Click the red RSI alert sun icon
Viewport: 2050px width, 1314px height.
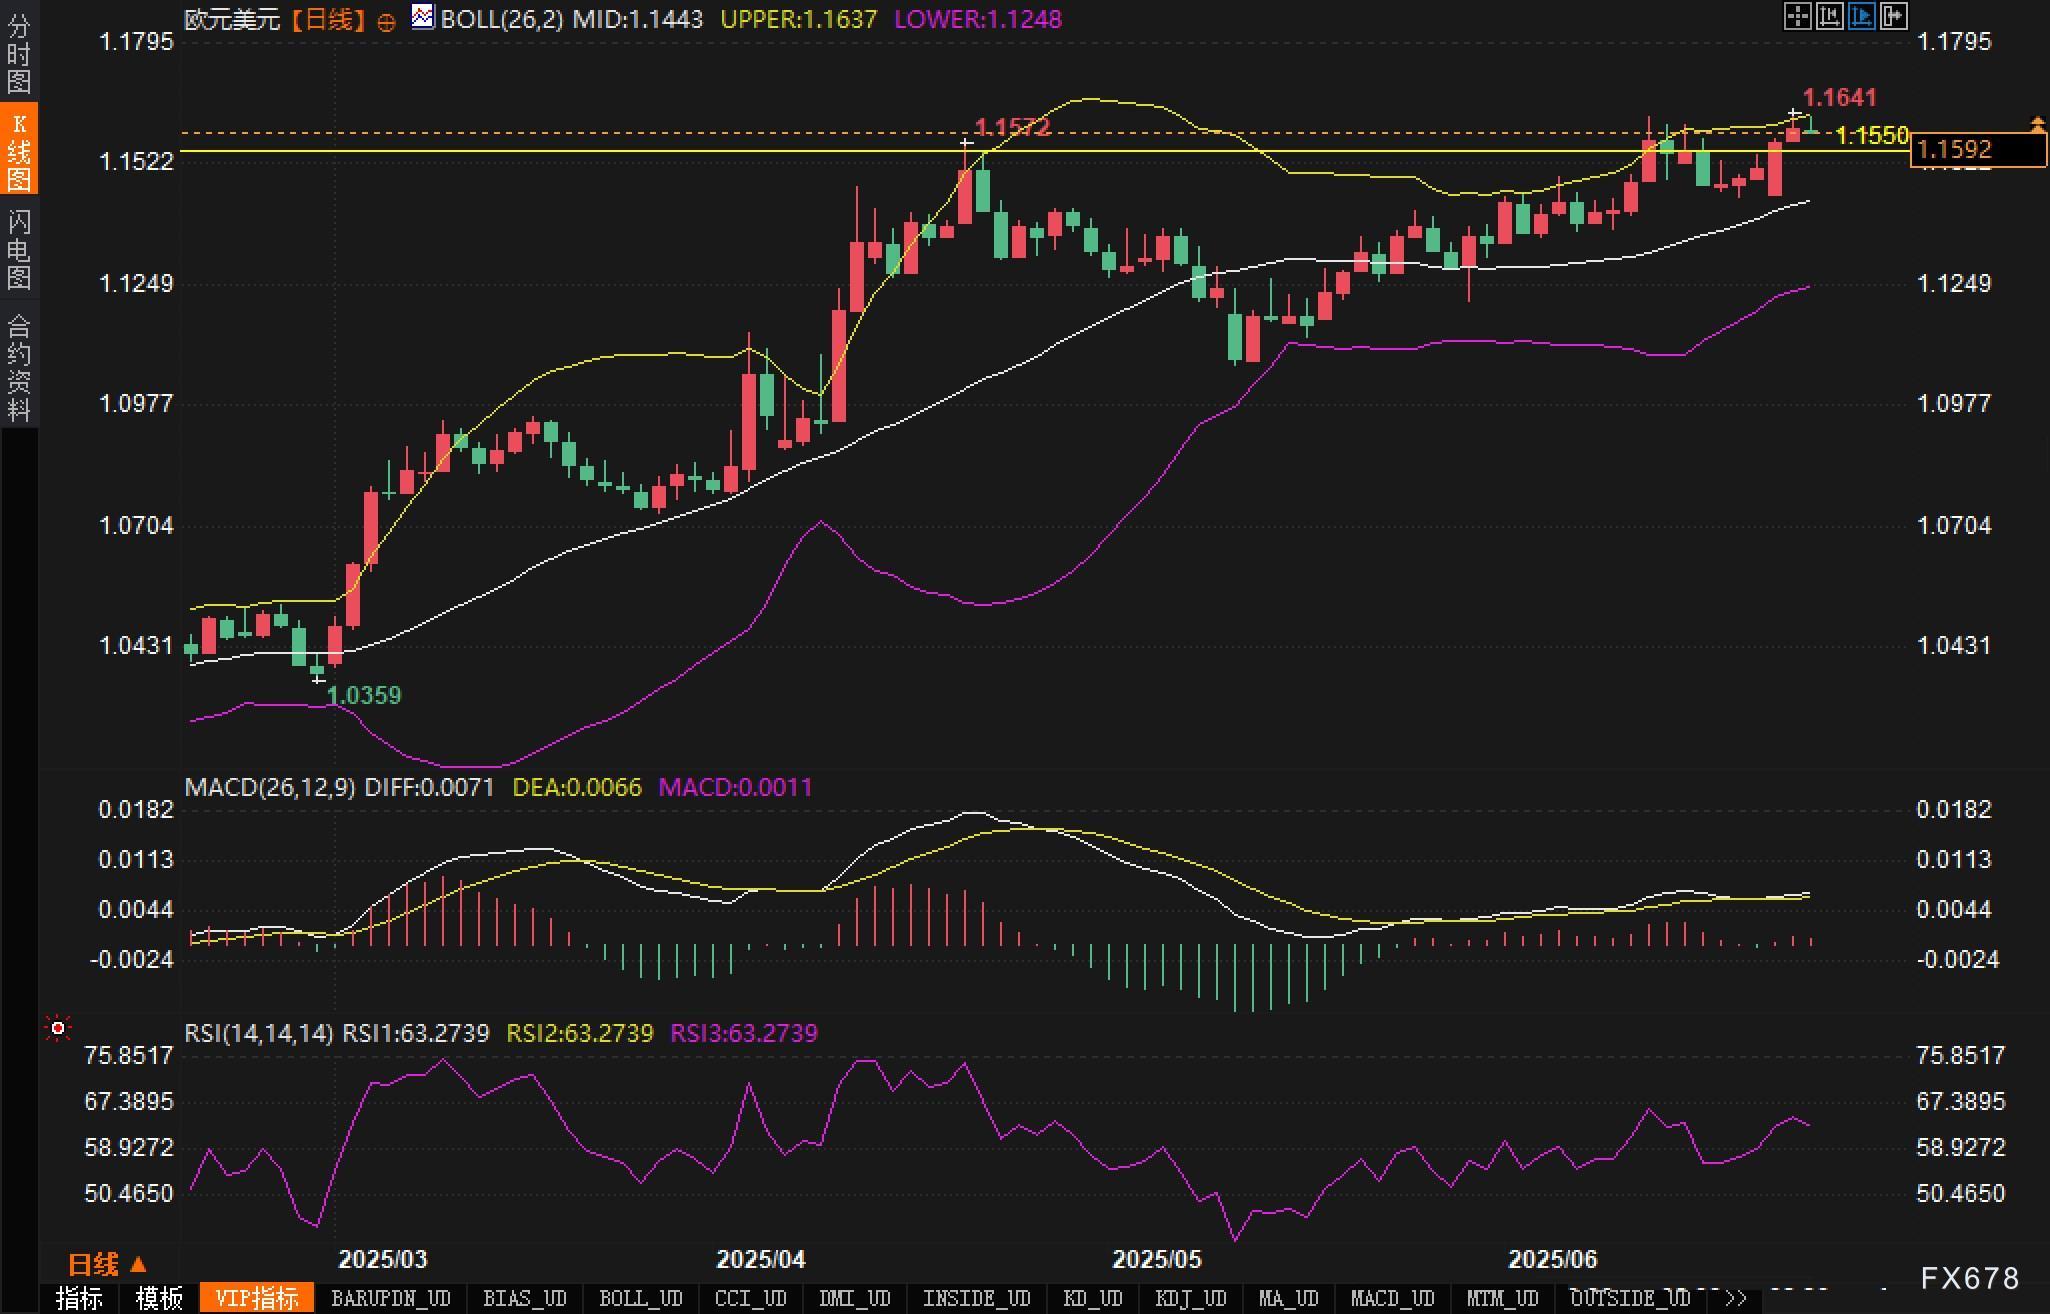click(58, 1028)
